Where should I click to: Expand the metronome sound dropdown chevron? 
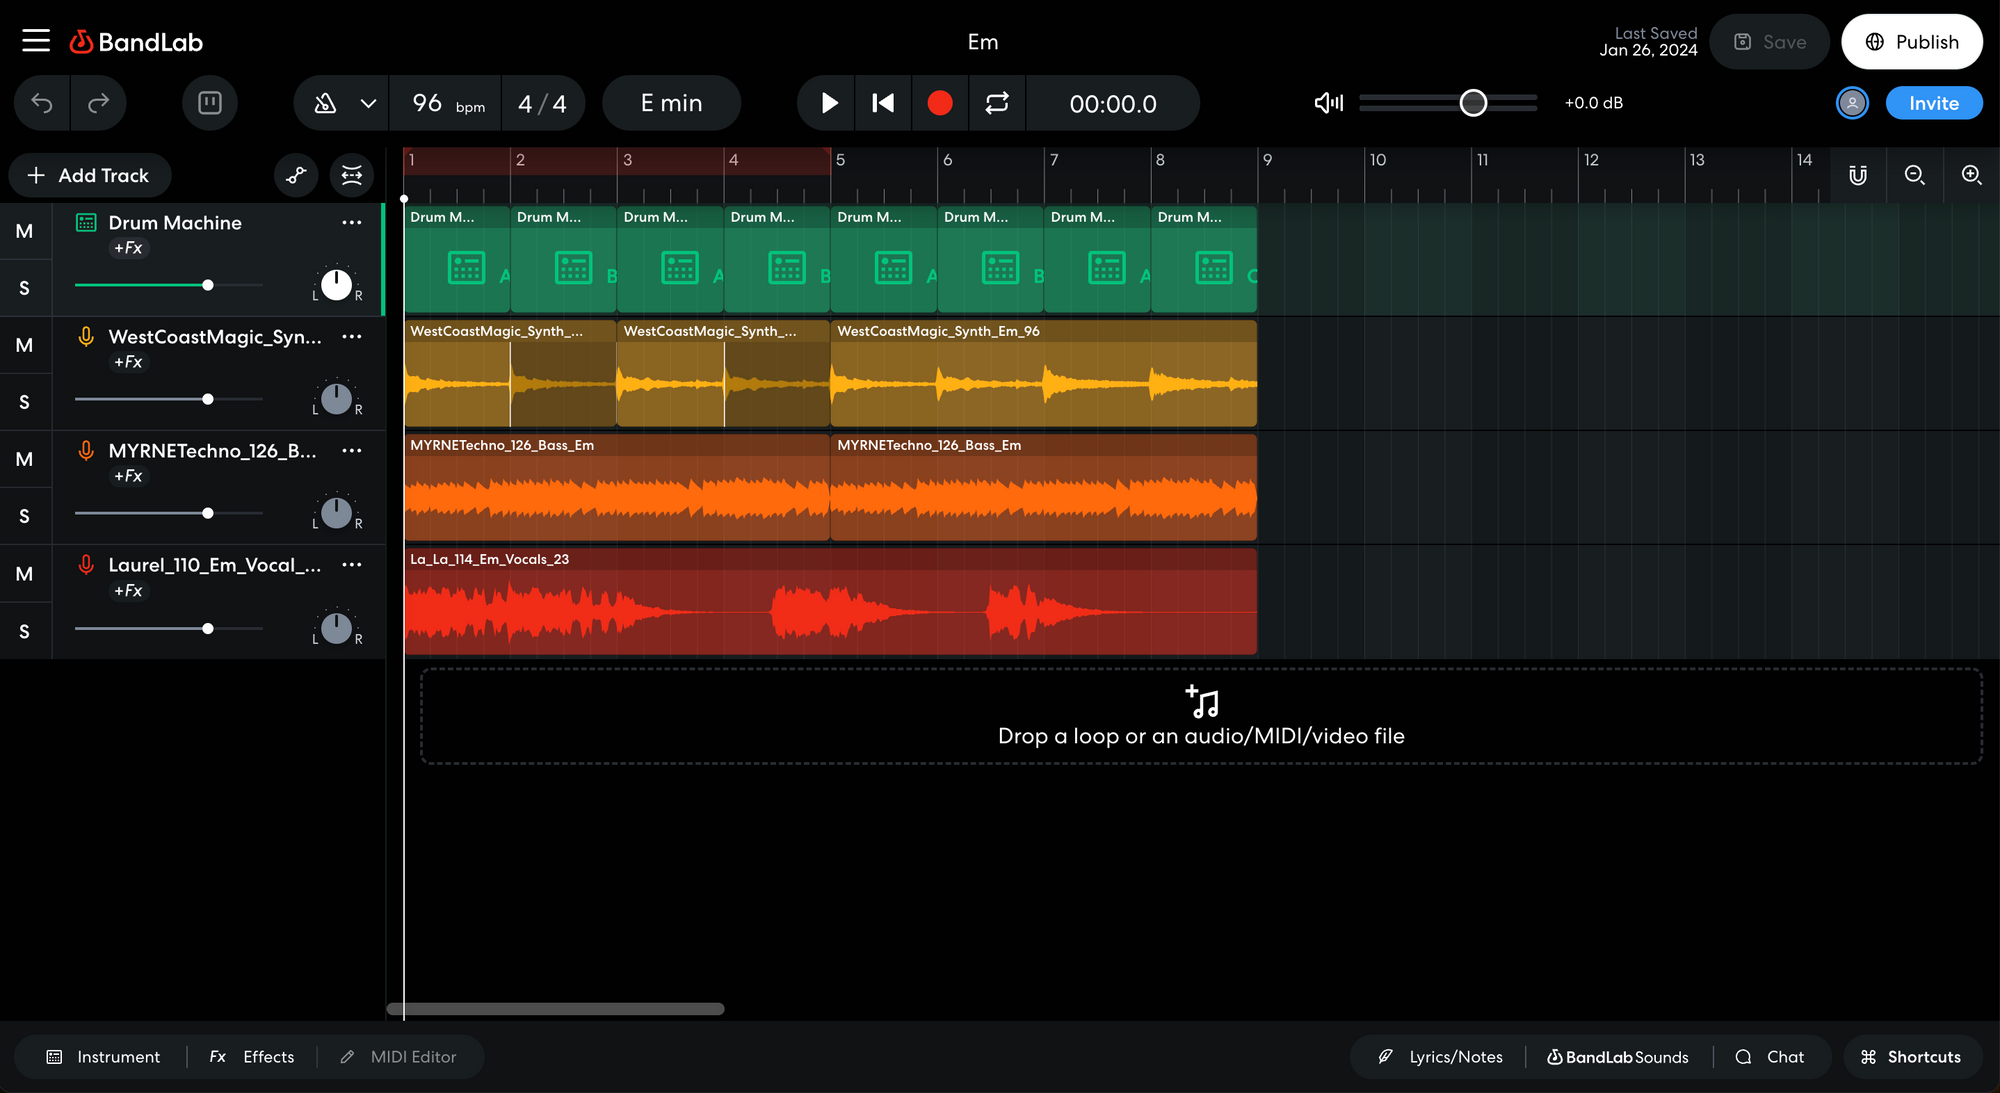pyautogui.click(x=367, y=103)
